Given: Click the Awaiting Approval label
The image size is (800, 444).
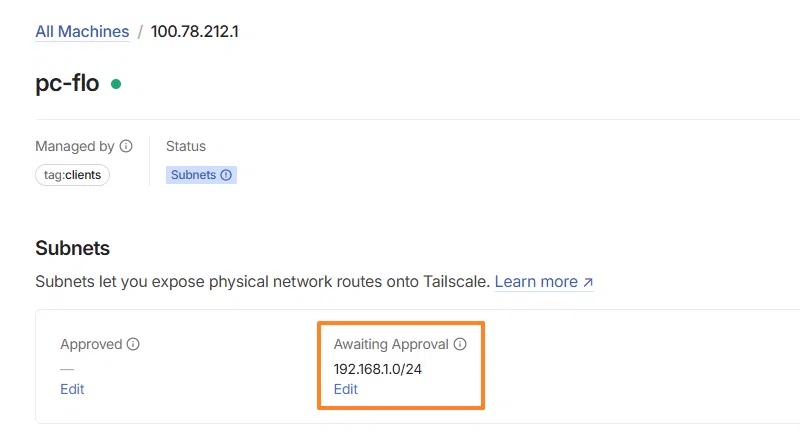Looking at the screenshot, I should (x=391, y=344).
